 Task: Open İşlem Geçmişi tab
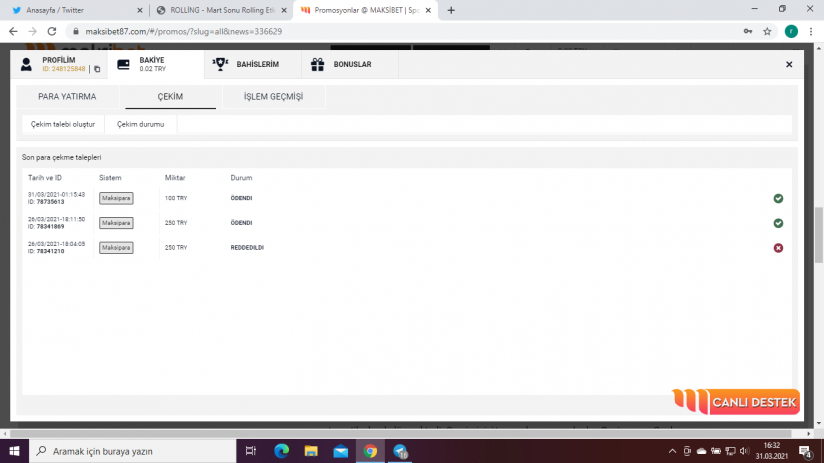(x=273, y=97)
